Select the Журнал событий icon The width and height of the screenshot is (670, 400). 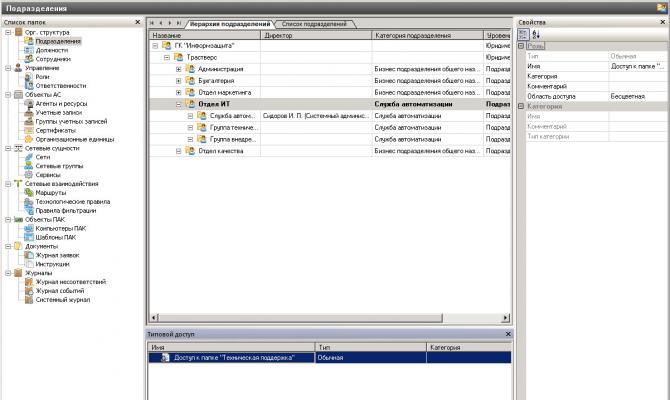[x=29, y=291]
